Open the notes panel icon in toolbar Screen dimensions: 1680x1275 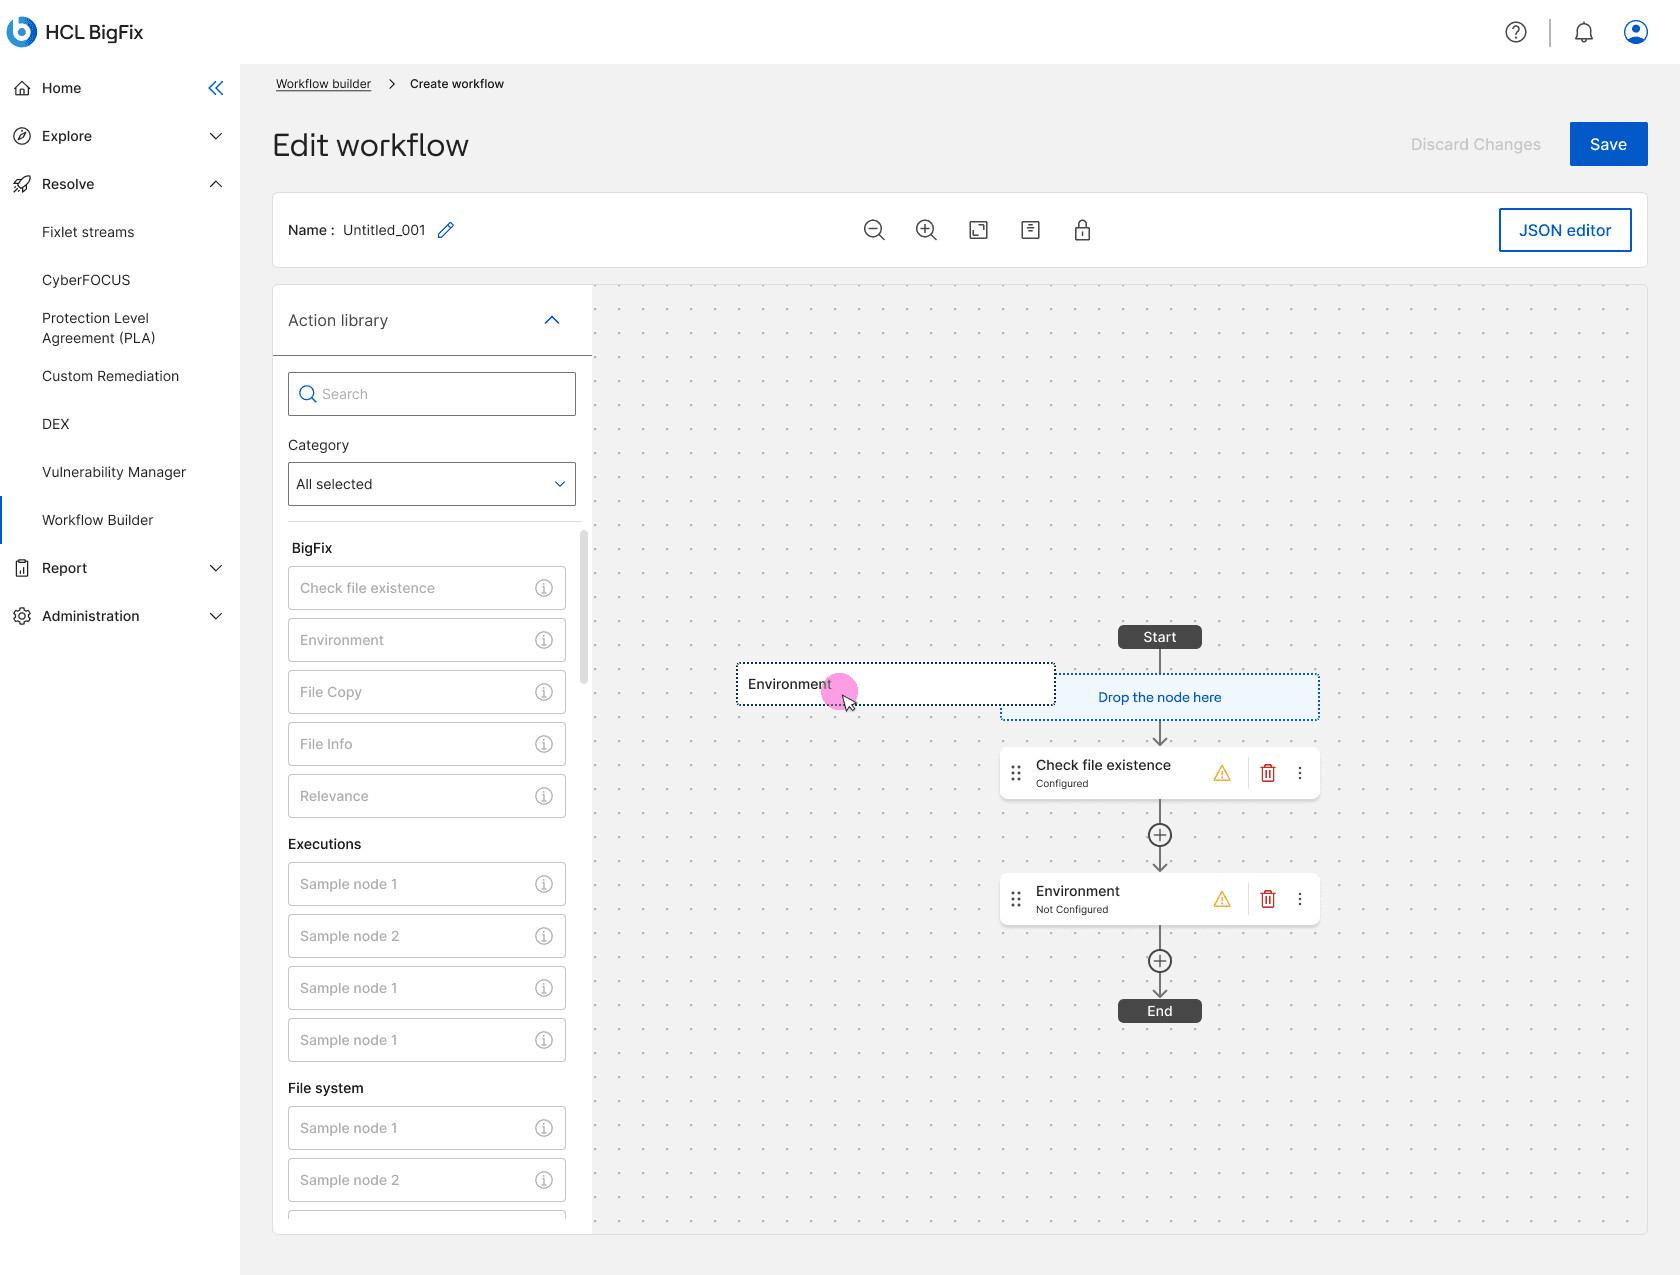point(1030,230)
